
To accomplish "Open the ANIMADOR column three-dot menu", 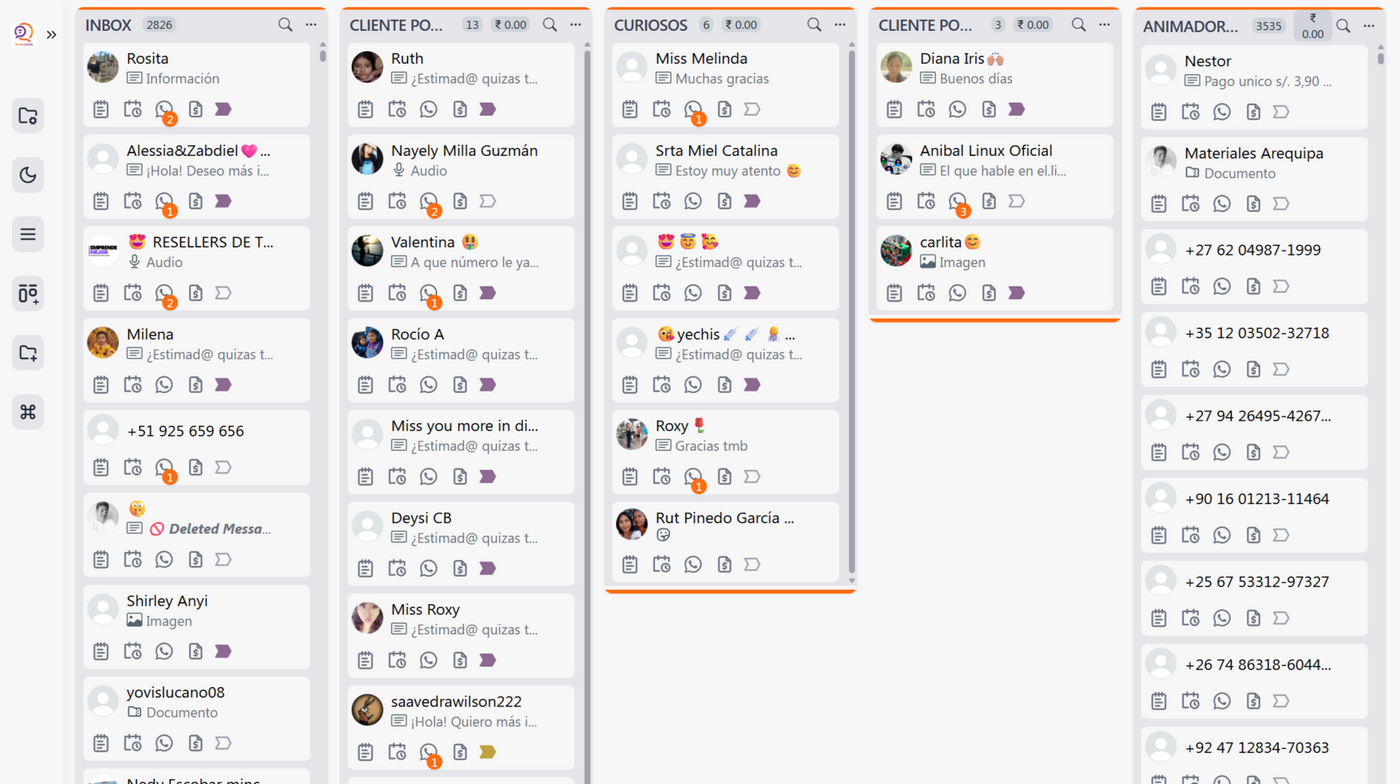I will pos(1369,26).
